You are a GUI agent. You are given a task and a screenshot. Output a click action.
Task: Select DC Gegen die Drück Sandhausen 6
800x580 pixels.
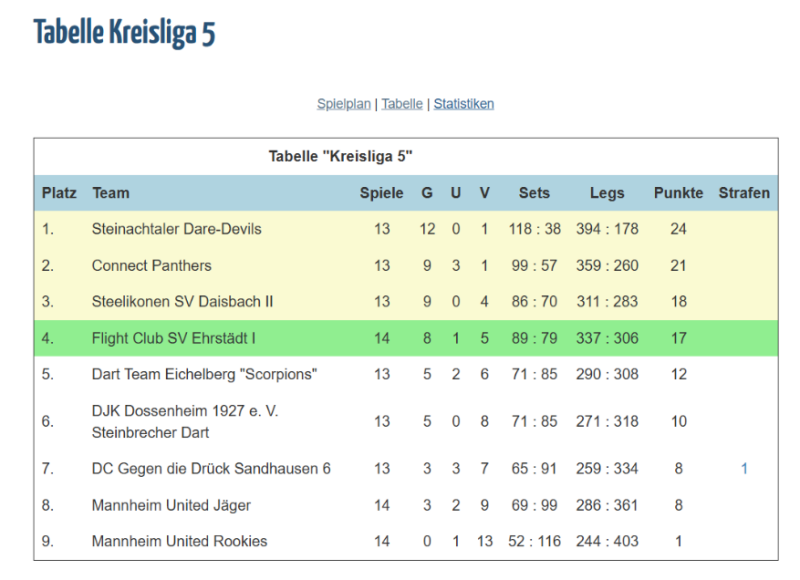[211, 468]
